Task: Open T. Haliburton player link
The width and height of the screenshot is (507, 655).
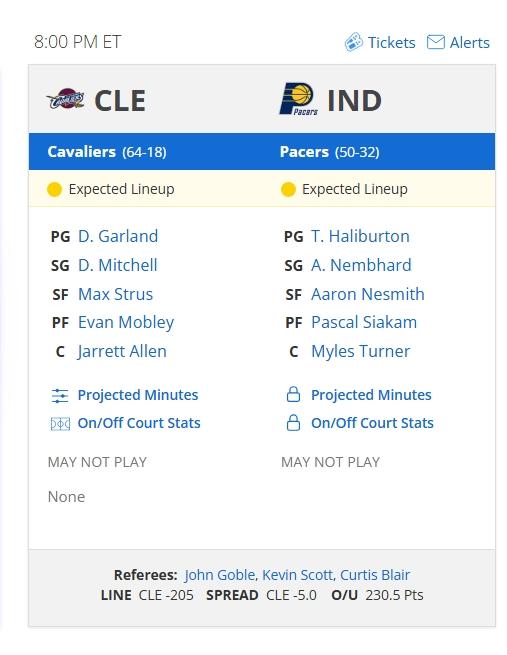Action: (x=360, y=236)
